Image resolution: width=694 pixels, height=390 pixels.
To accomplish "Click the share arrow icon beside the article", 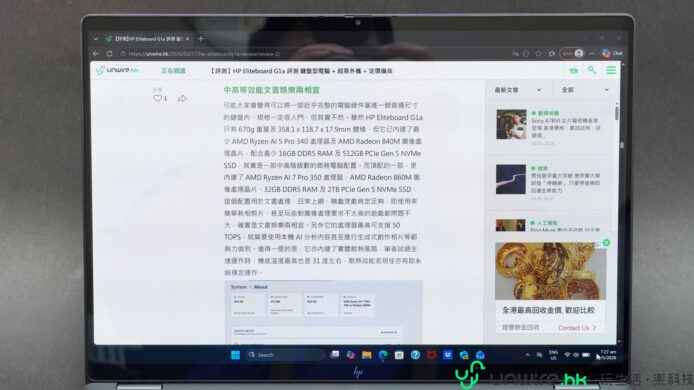I will (182, 98).
